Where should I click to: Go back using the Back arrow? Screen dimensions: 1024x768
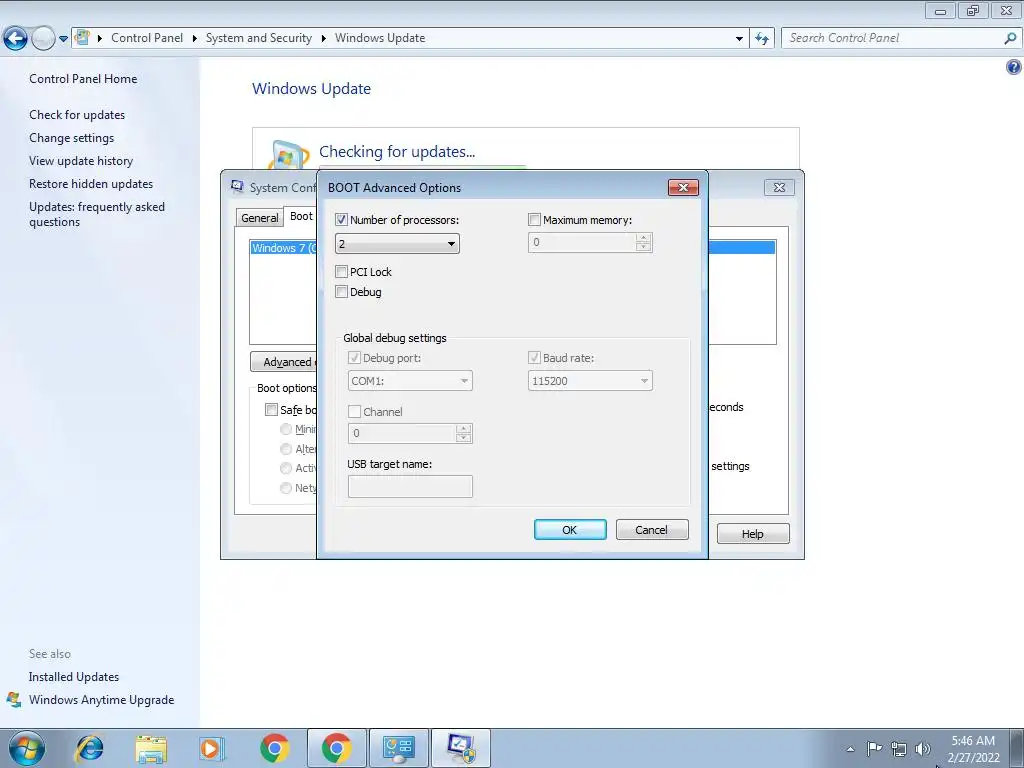15,39
